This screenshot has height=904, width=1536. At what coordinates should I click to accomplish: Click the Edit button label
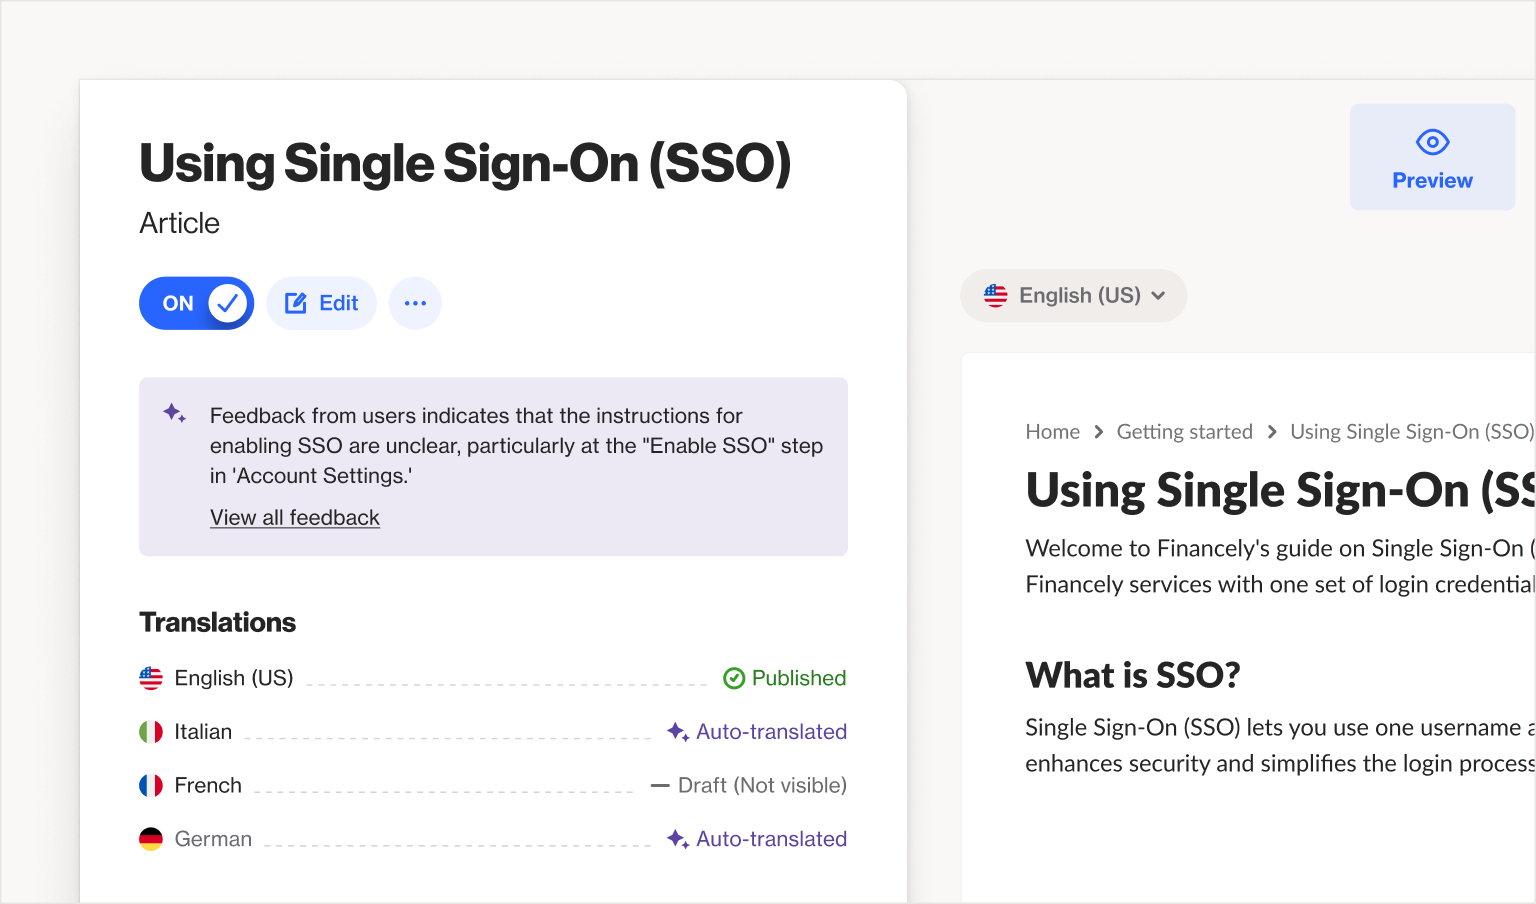[338, 303]
